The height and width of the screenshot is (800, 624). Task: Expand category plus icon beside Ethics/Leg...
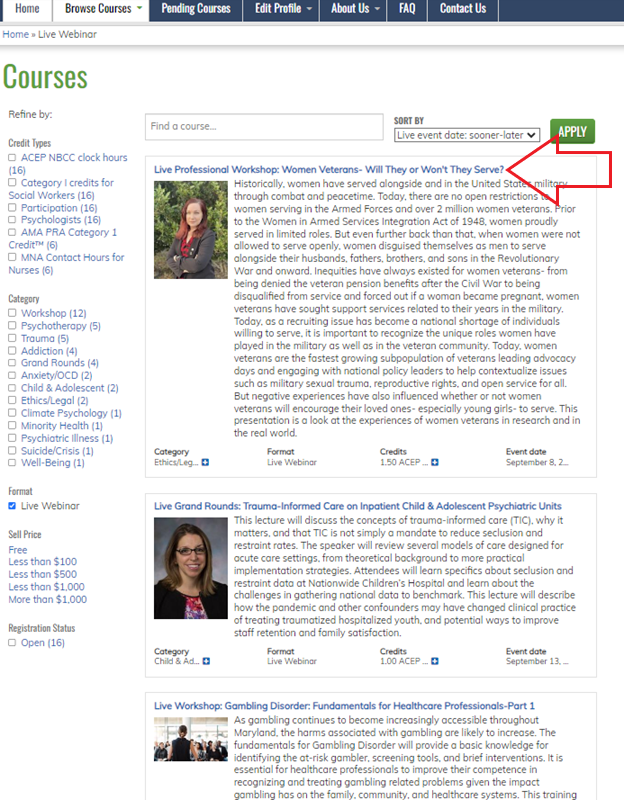[x=205, y=462]
